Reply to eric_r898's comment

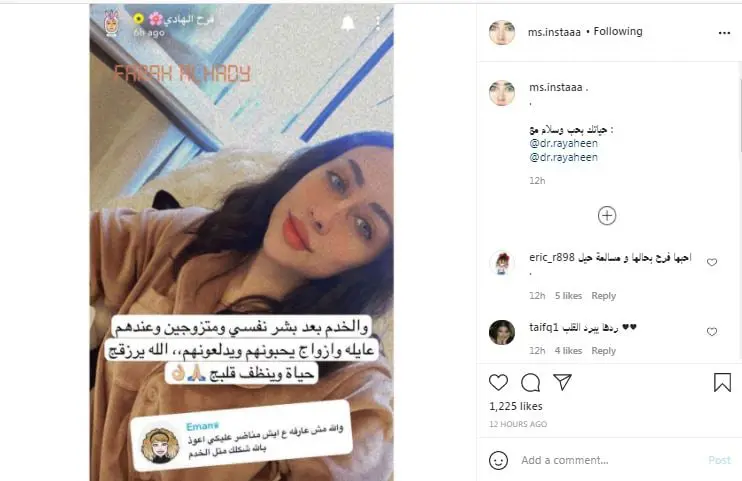(x=603, y=296)
